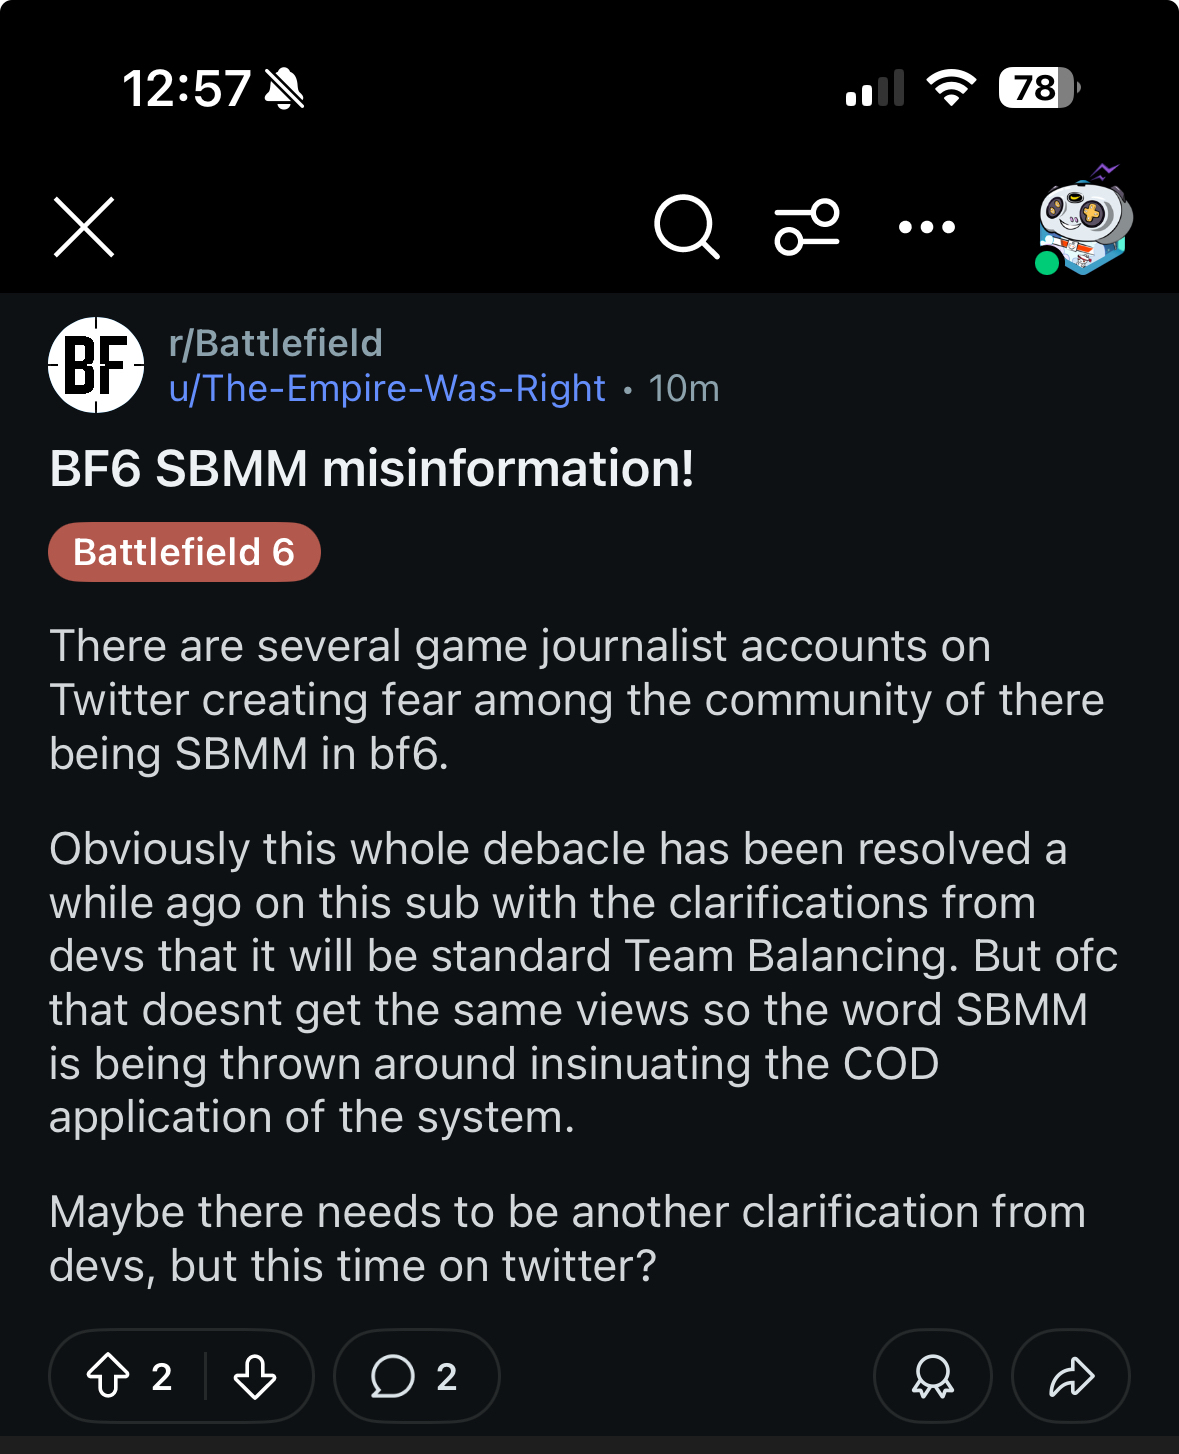This screenshot has width=1179, height=1454.
Task: Upvote the BF6 SBMM post
Action: coord(109,1376)
